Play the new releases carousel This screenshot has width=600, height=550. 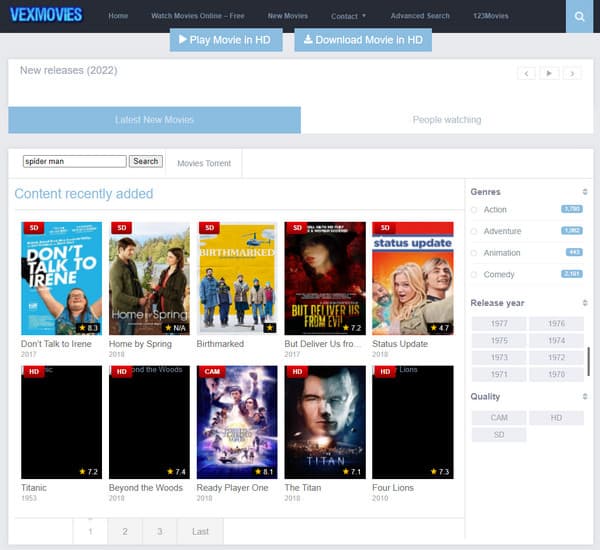pos(549,73)
